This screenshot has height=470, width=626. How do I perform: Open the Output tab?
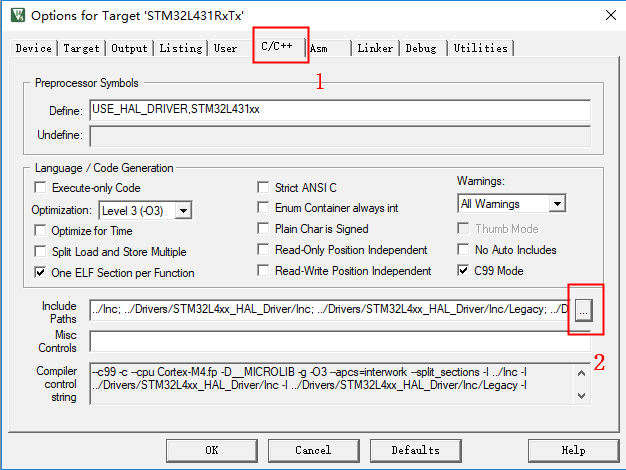tap(129, 48)
